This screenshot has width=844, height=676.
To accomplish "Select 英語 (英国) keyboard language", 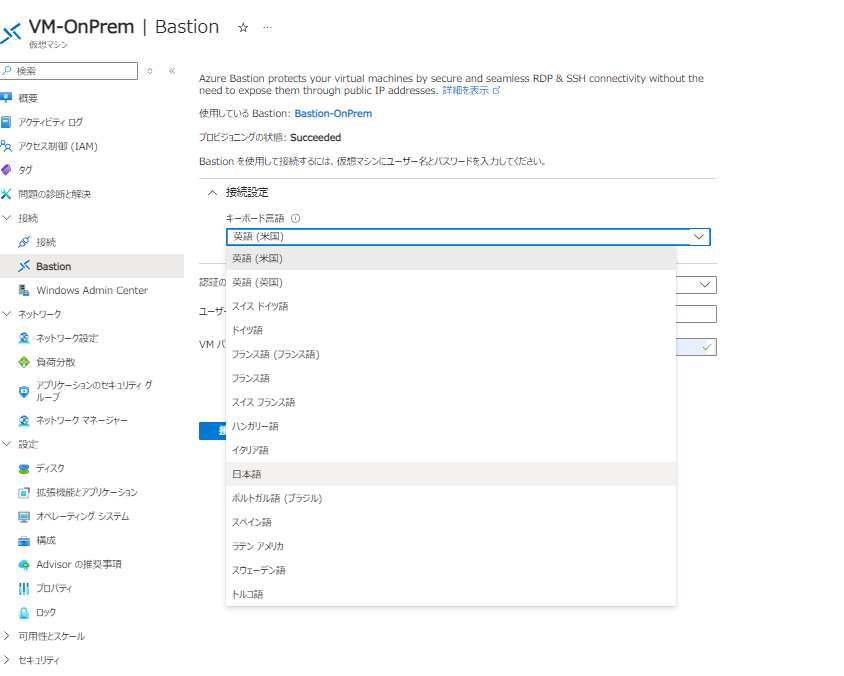I will click(x=451, y=283).
